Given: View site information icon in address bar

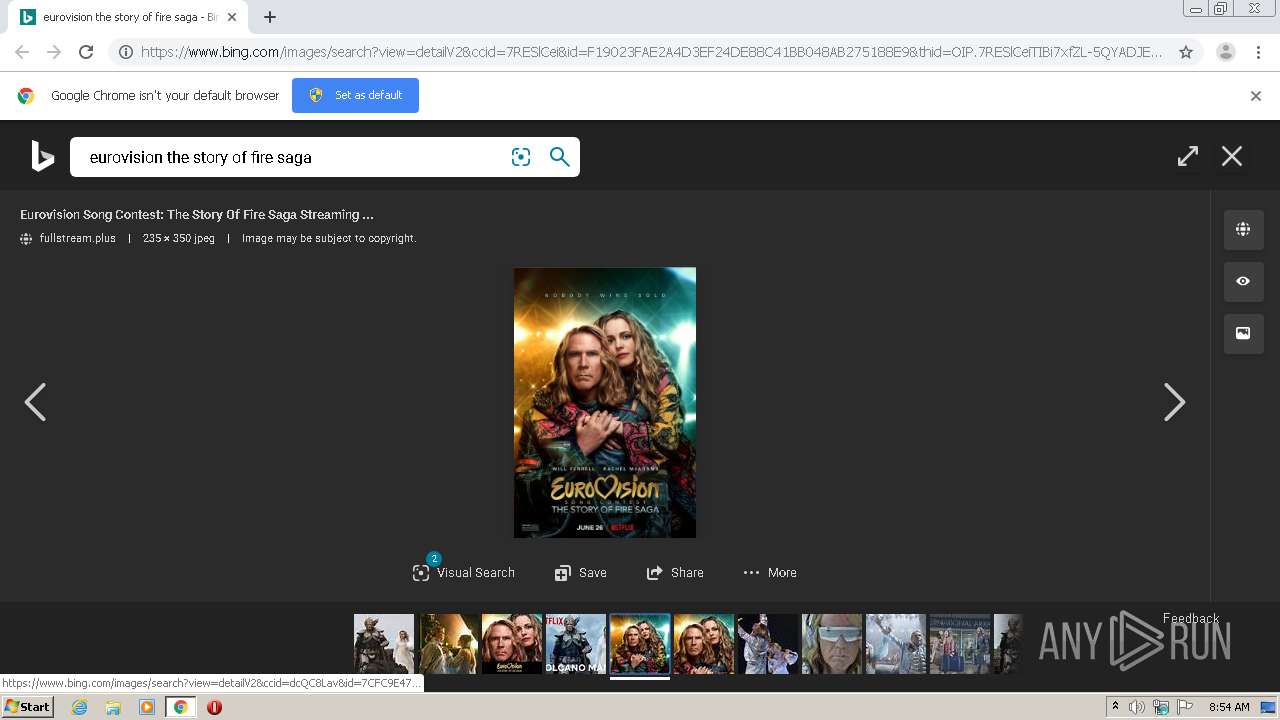Looking at the screenshot, I should pos(126,52).
